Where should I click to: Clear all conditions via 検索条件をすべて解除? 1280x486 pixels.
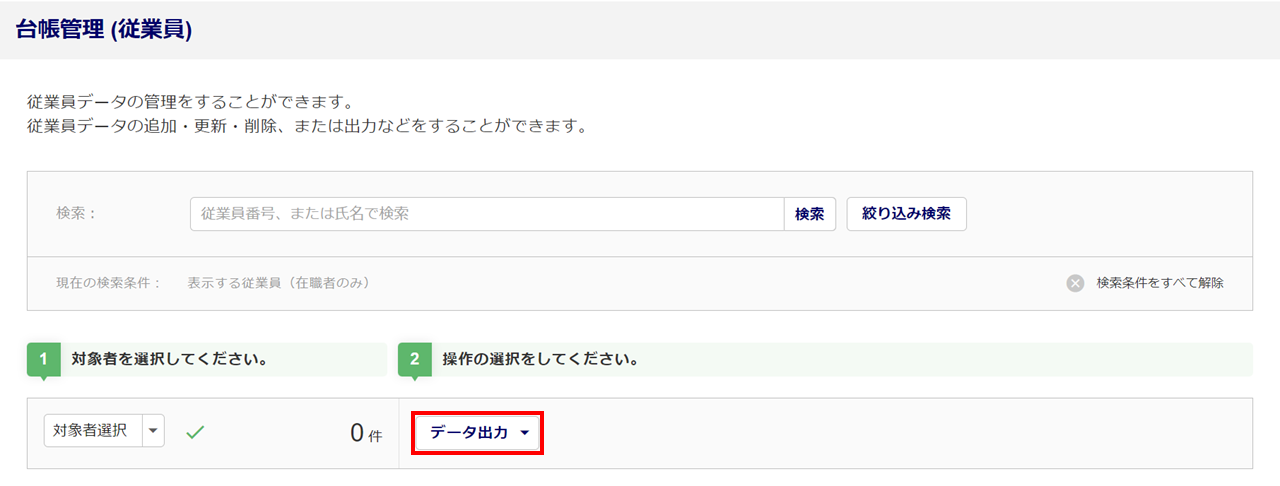pyautogui.click(x=1160, y=283)
